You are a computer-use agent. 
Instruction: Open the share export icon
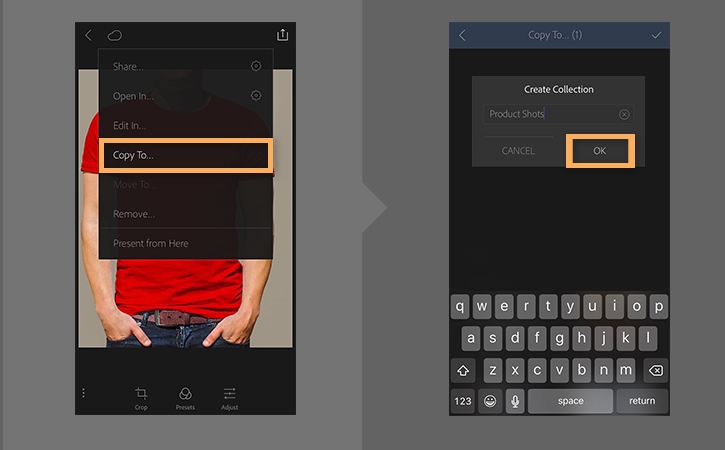pyautogui.click(x=282, y=35)
